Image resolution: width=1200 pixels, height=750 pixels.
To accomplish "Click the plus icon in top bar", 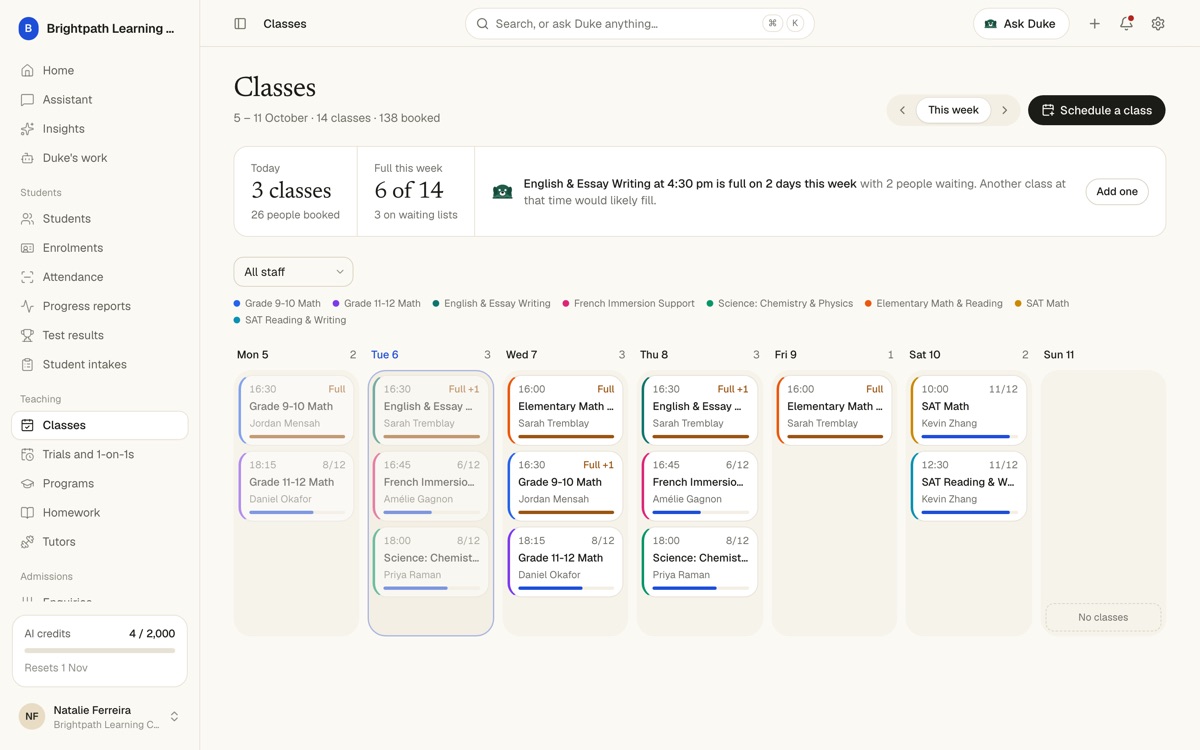I will [1095, 24].
